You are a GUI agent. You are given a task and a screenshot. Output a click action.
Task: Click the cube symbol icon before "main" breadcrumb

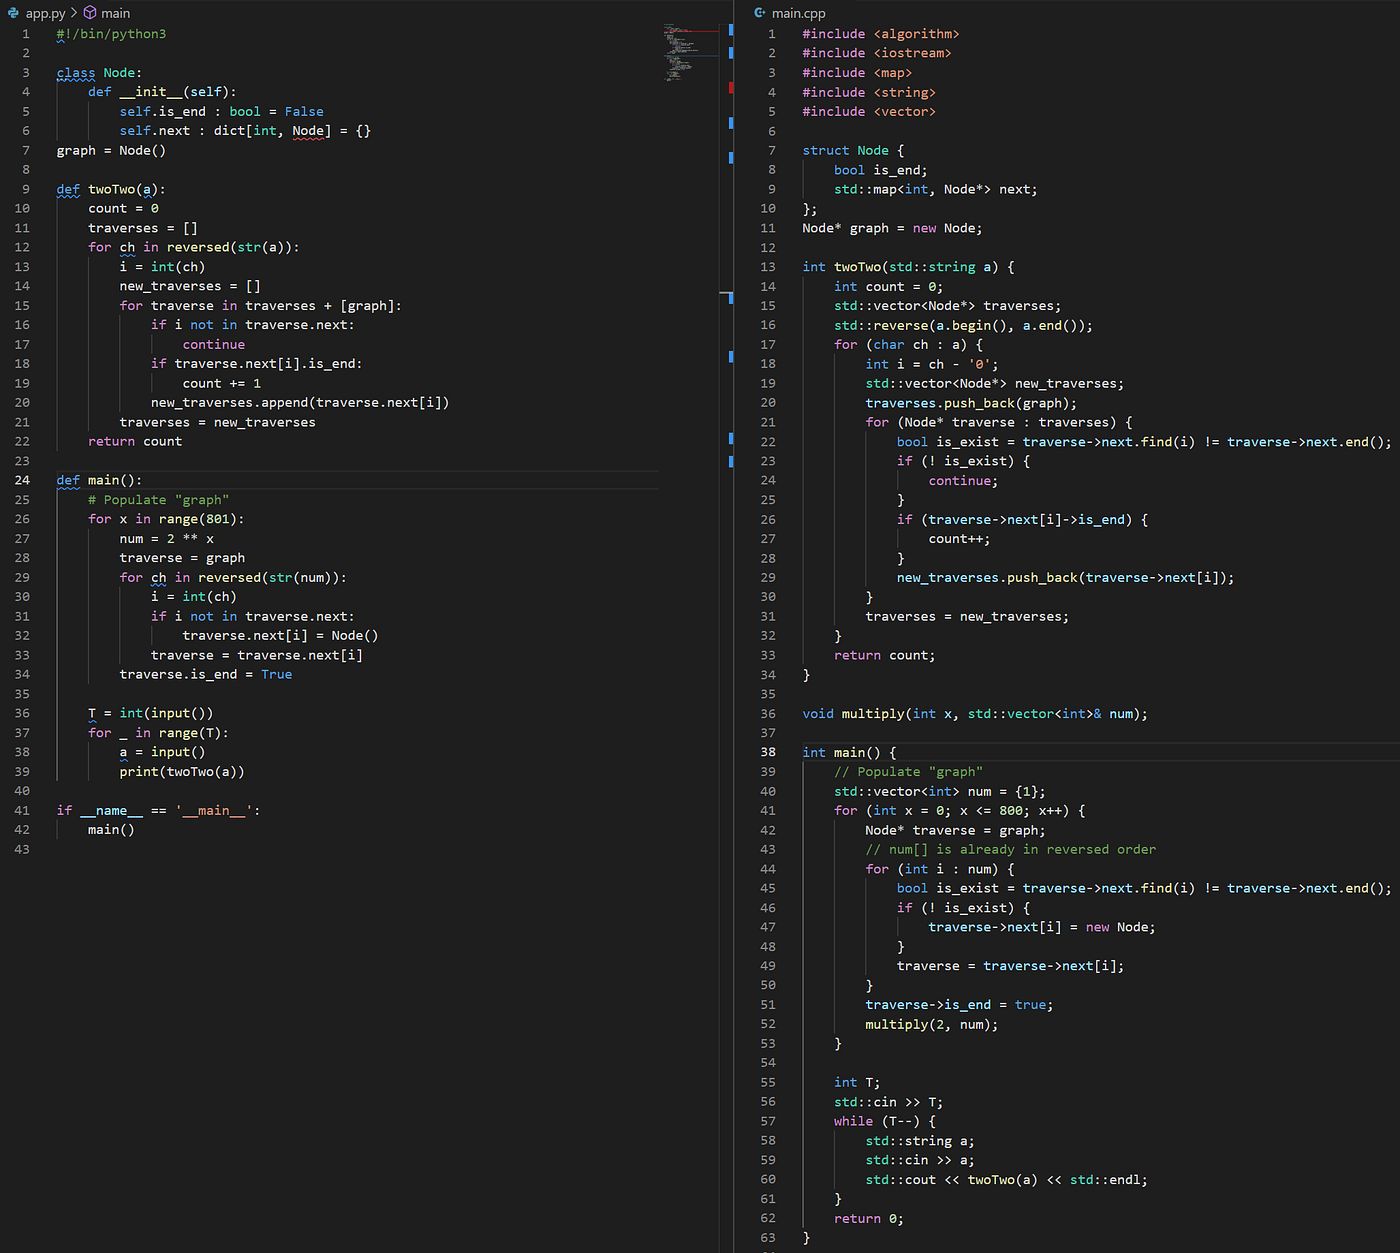point(89,13)
